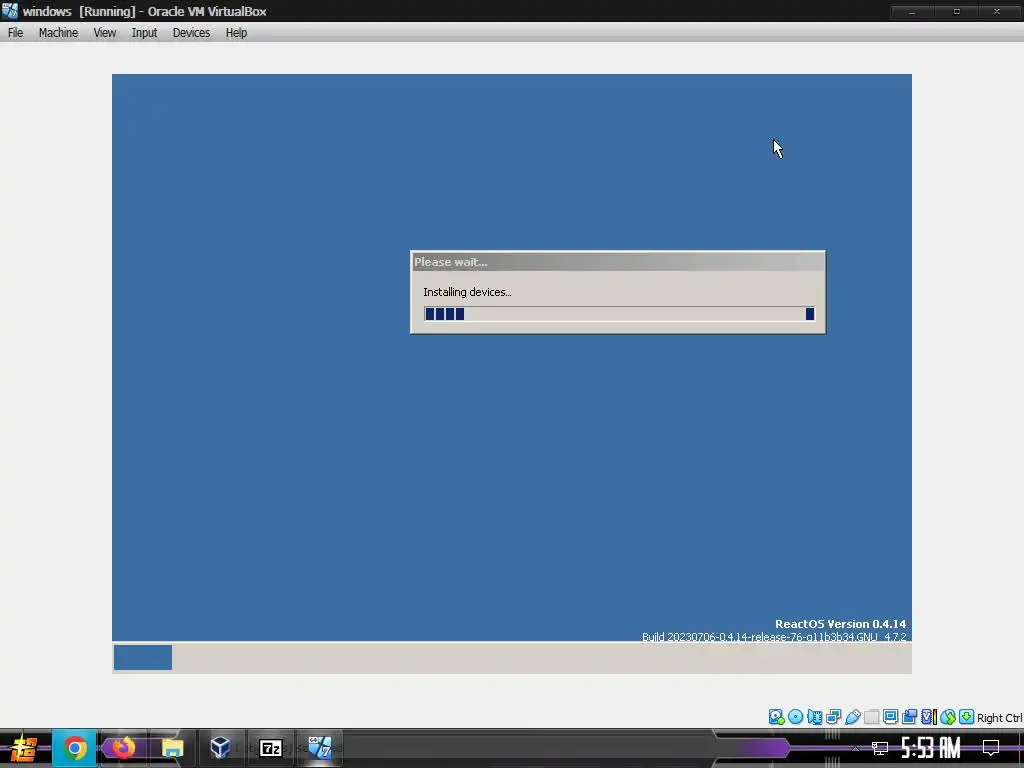Open the Help menu
The width and height of the screenshot is (1024, 768).
tap(236, 33)
